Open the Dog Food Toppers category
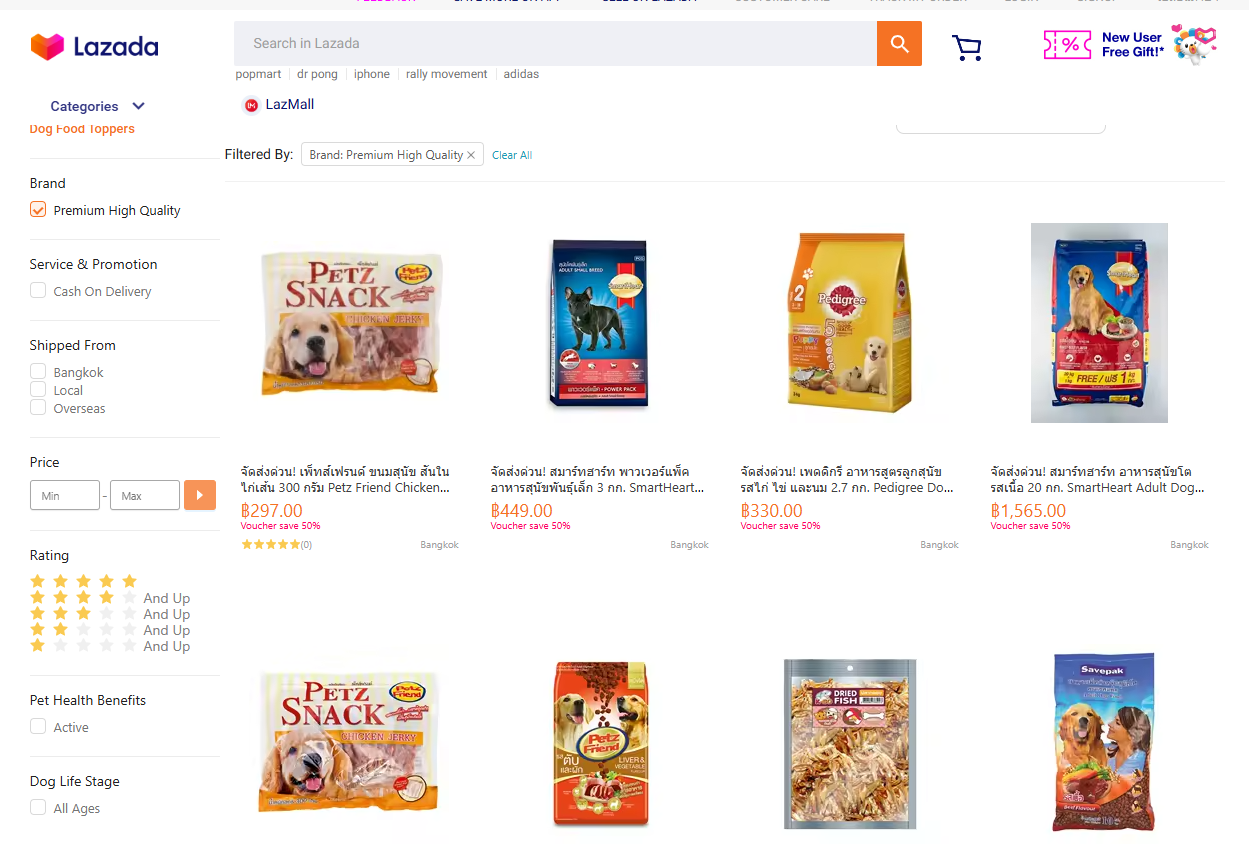Screen dimensions: 1249x862 [82, 129]
